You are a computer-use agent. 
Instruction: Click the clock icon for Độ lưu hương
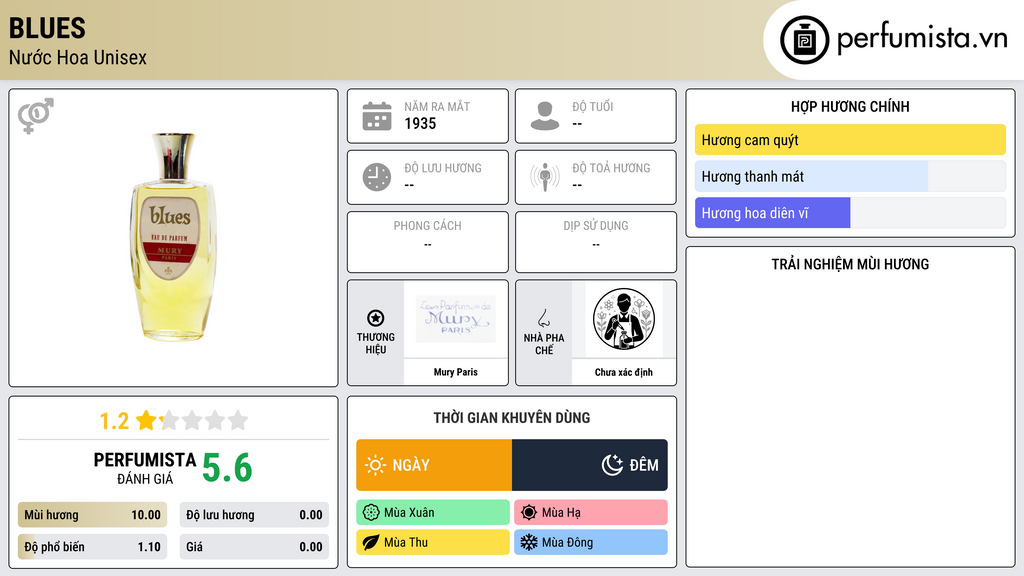[377, 177]
